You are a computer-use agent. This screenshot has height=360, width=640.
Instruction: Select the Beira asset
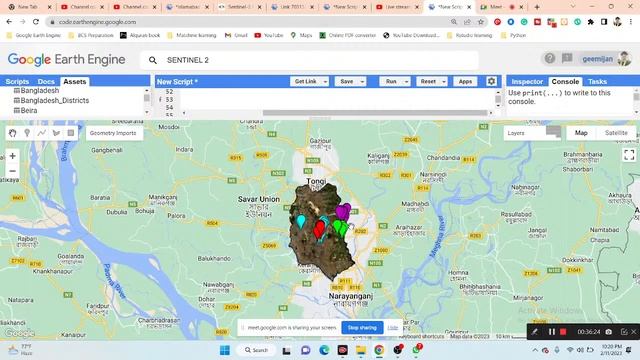(29, 111)
